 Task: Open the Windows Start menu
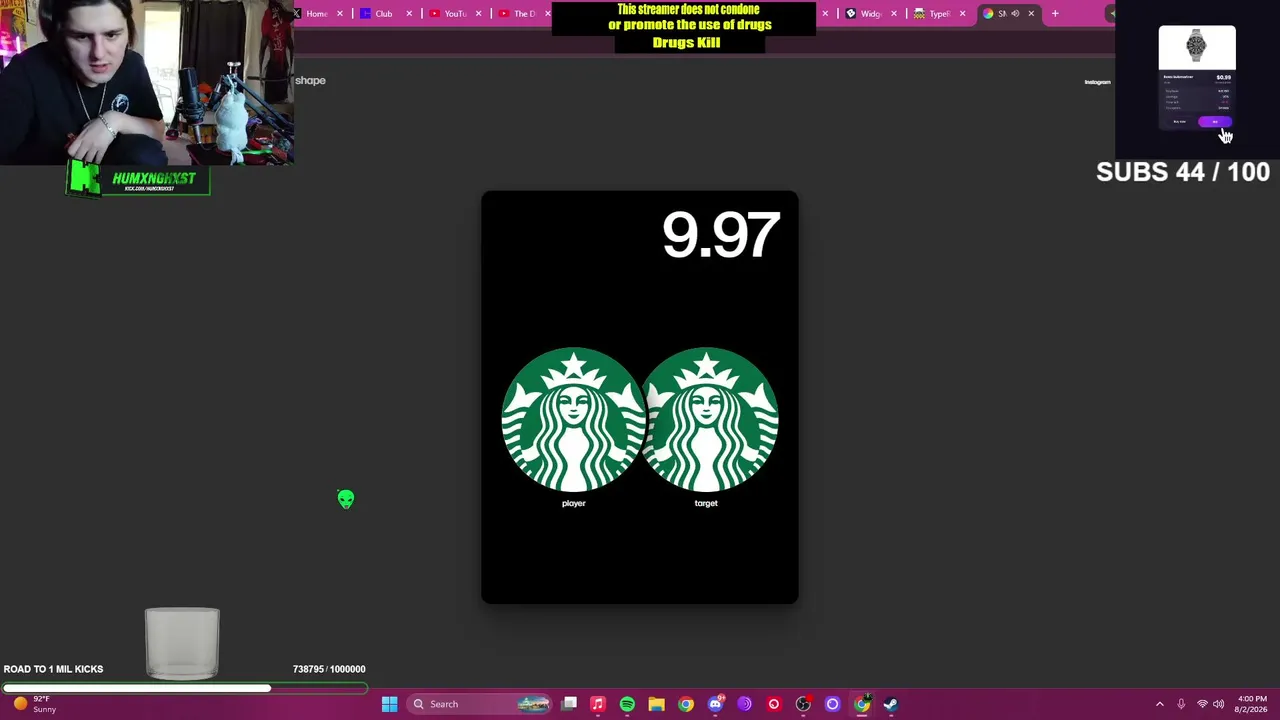390,704
